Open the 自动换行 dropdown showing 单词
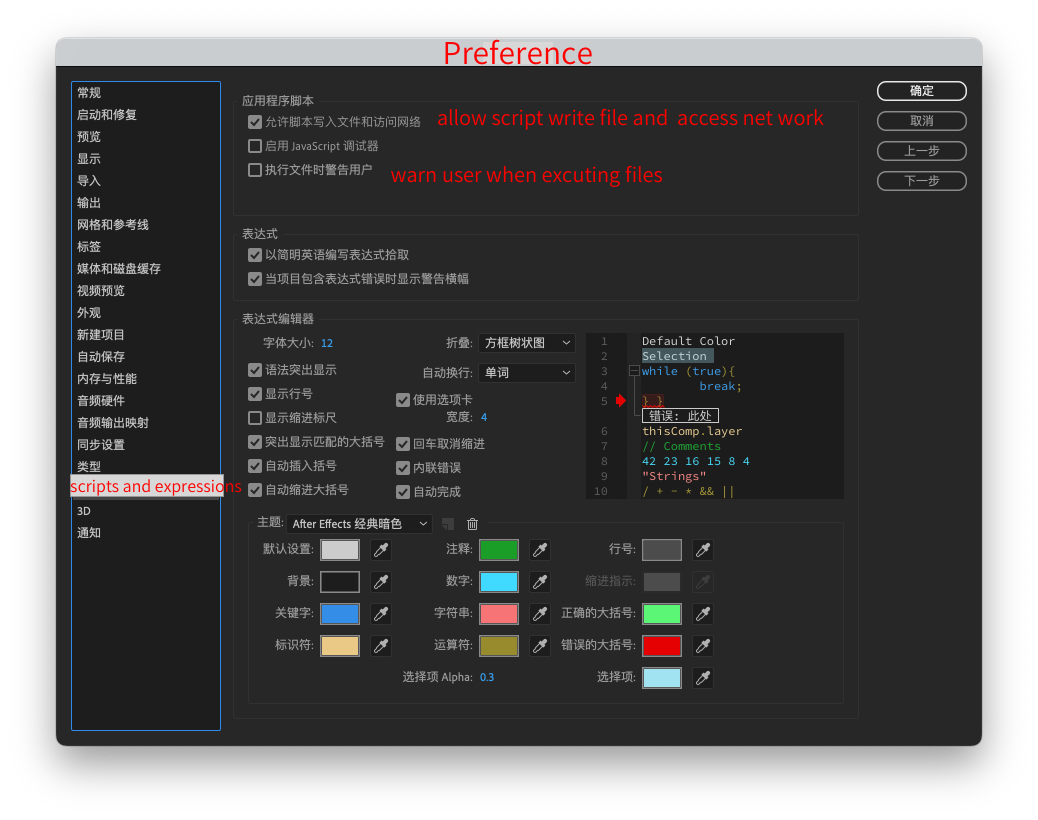The width and height of the screenshot is (1038, 820). (x=526, y=371)
